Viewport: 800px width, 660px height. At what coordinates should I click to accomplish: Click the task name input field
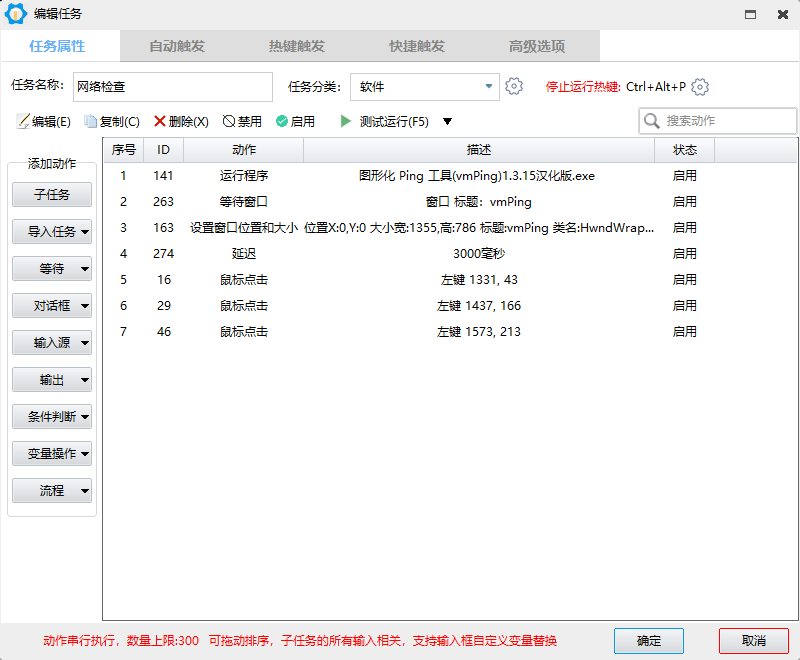coord(172,87)
